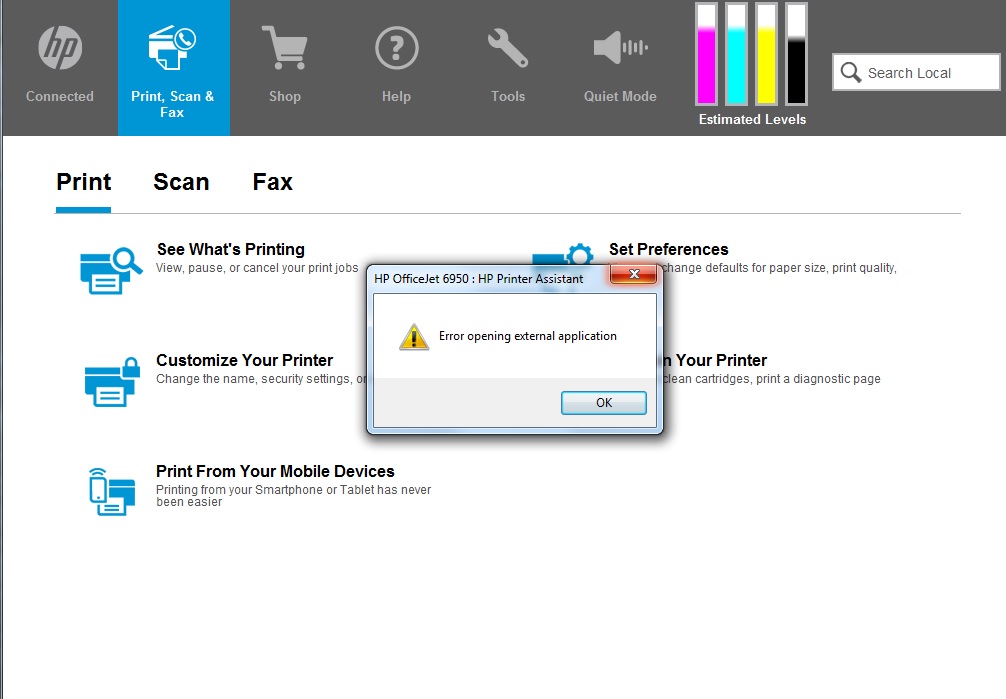Click the dialog title HP OfficeJet 6950
1006x699 pixels.
(x=479, y=279)
